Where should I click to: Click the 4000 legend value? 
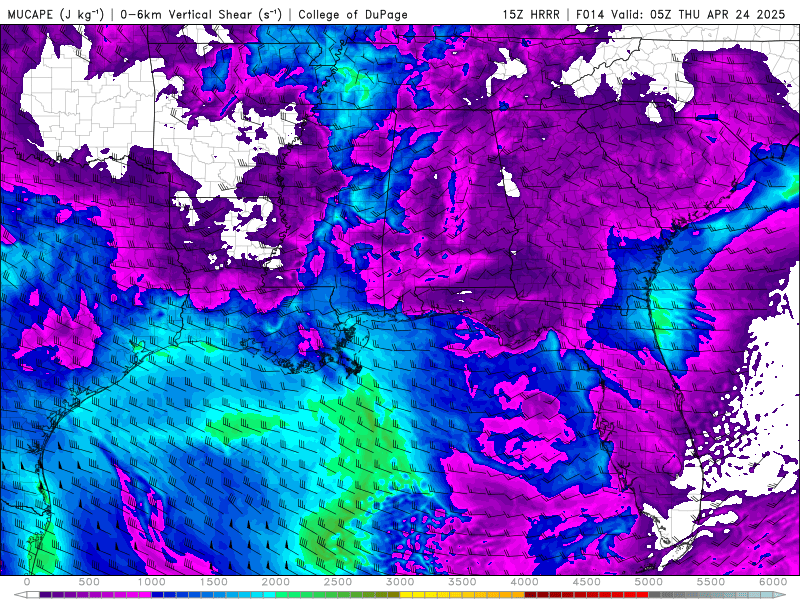tap(525, 582)
